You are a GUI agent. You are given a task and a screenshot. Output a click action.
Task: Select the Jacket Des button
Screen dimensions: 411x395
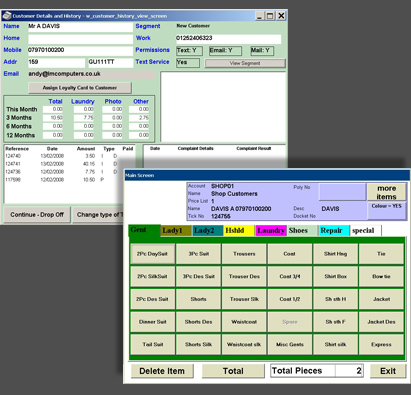[x=381, y=322]
